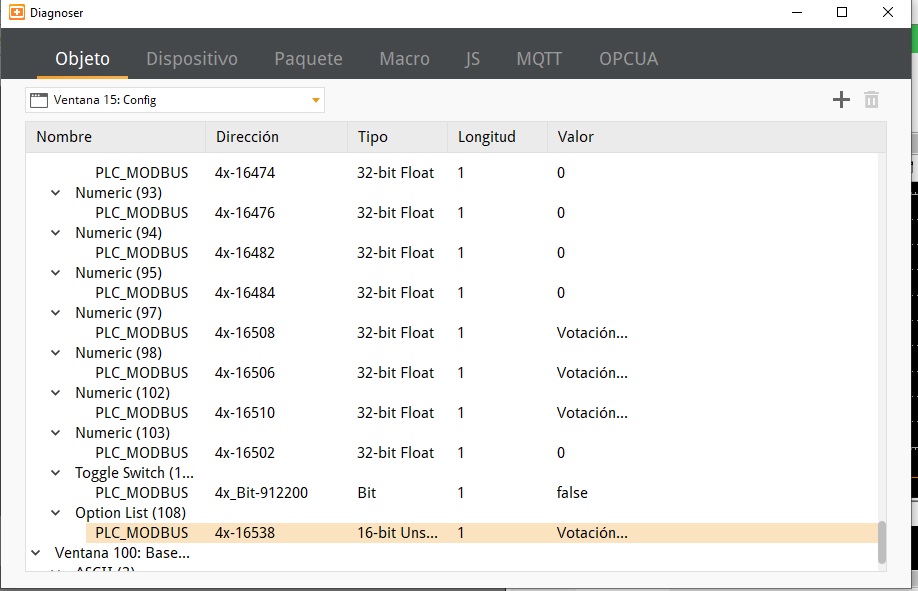
Task: Click address cell 4x_Bit-912200
Action: (x=261, y=493)
